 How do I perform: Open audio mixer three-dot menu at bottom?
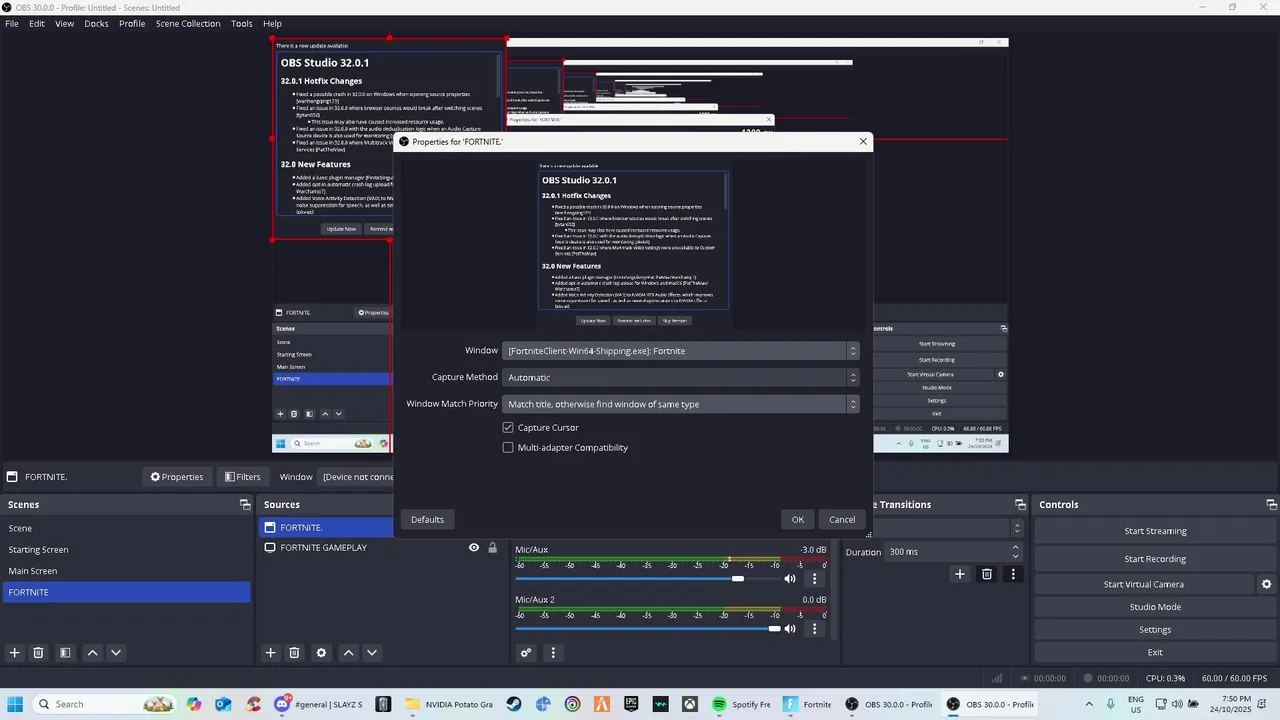[x=553, y=653]
